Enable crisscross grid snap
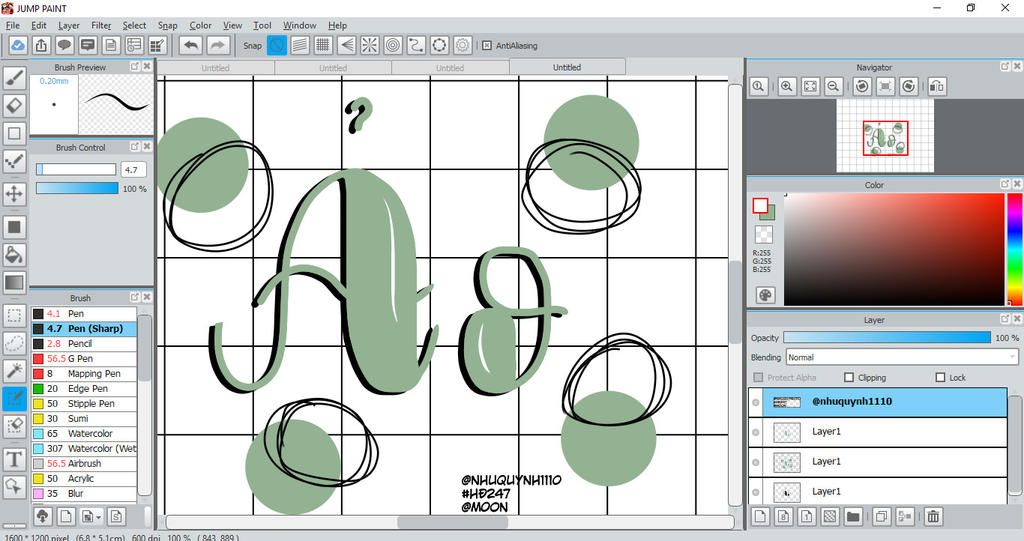This screenshot has width=1024, height=541. click(x=323, y=45)
